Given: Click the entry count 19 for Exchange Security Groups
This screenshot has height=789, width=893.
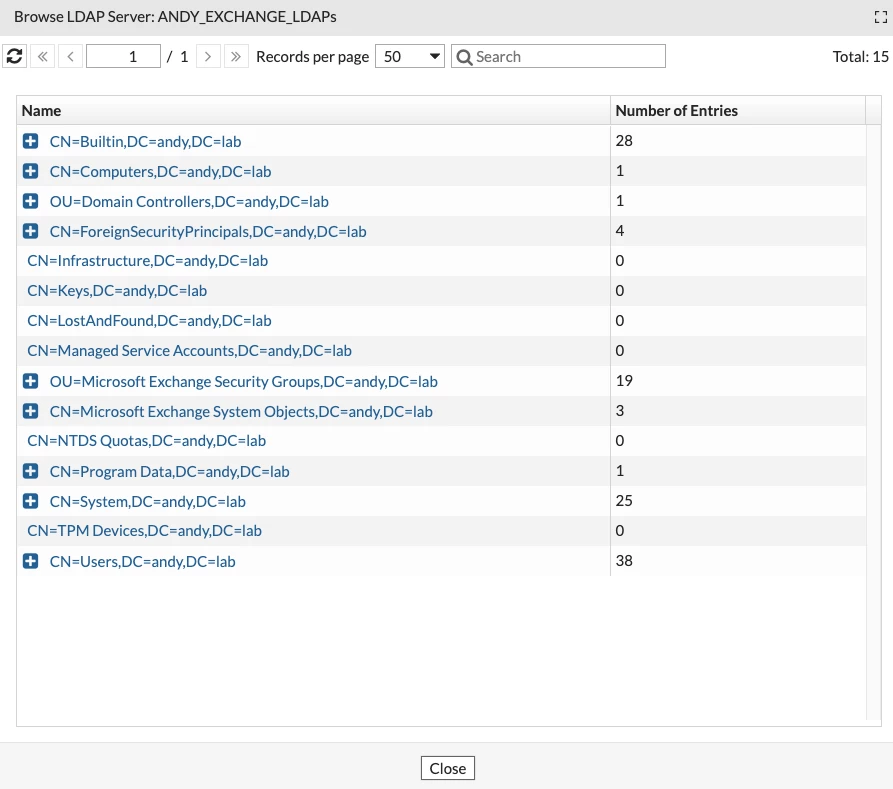Looking at the screenshot, I should coord(624,381).
